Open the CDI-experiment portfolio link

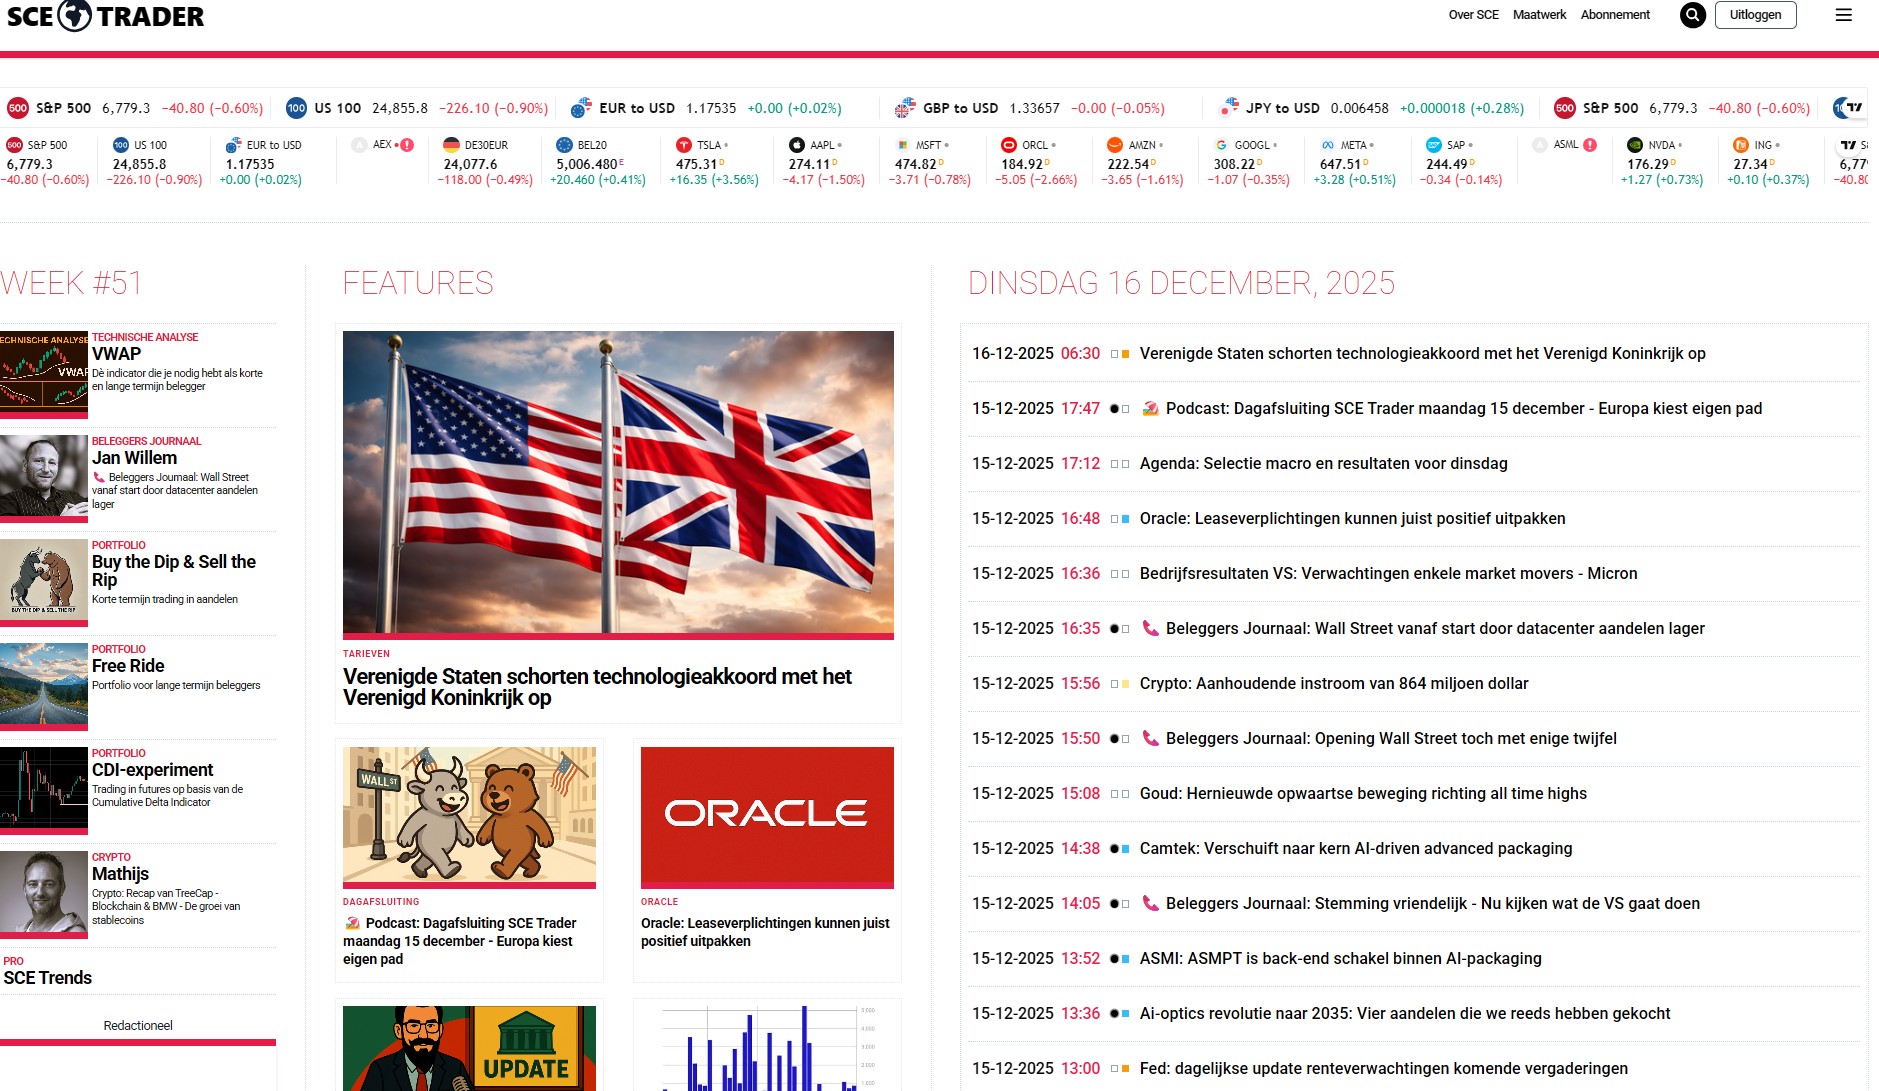point(152,770)
